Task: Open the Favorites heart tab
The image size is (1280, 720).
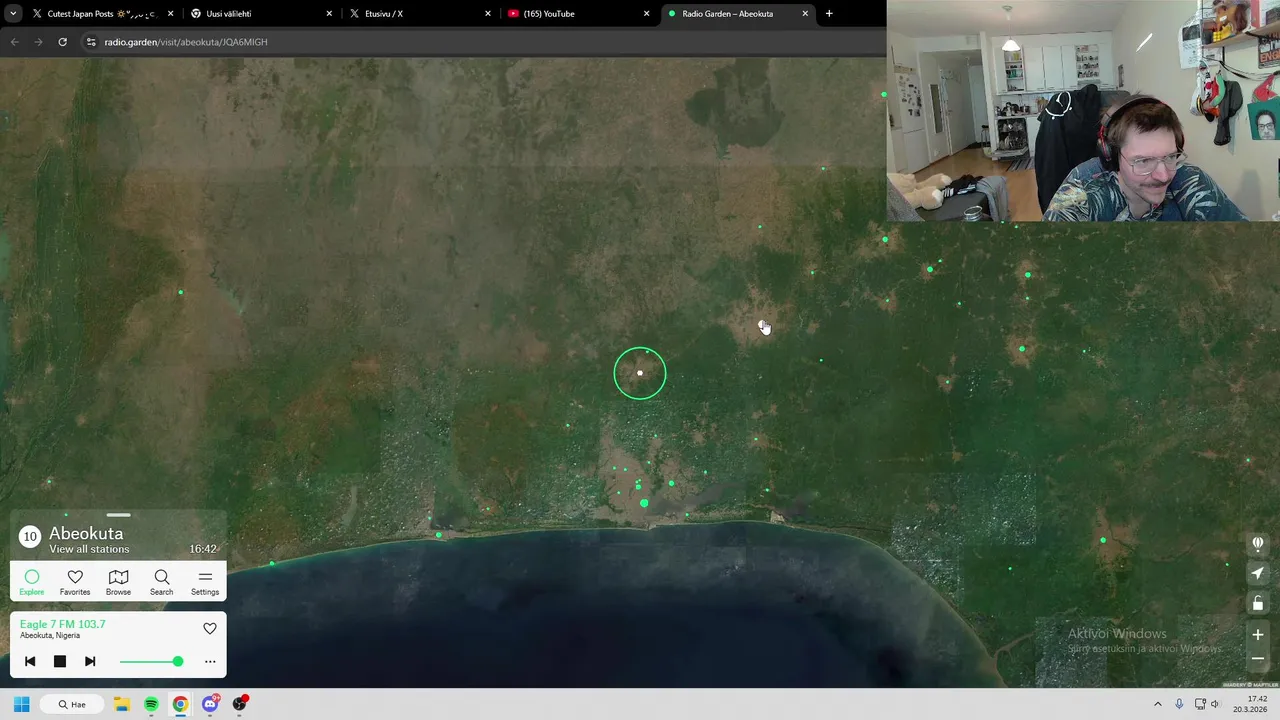Action: click(x=75, y=582)
